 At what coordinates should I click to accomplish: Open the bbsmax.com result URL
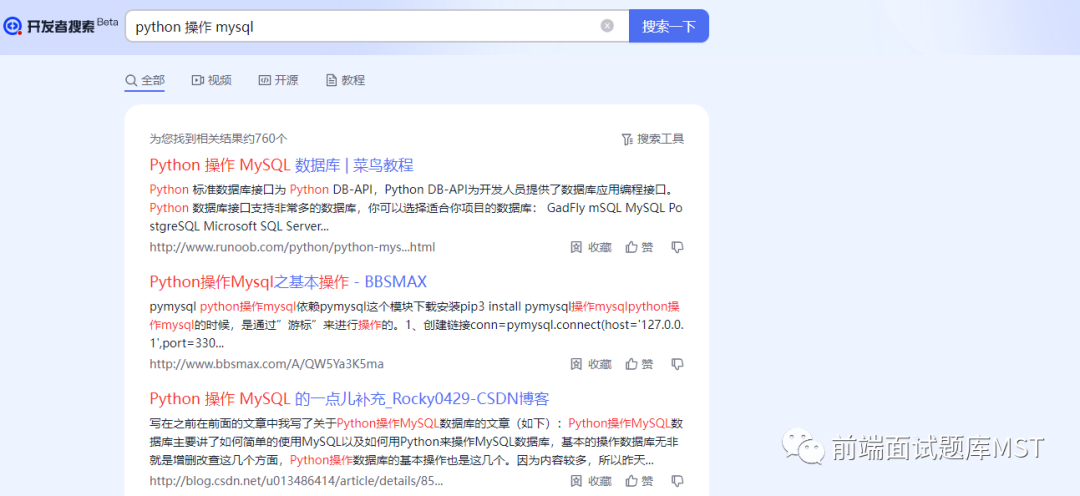click(x=267, y=364)
